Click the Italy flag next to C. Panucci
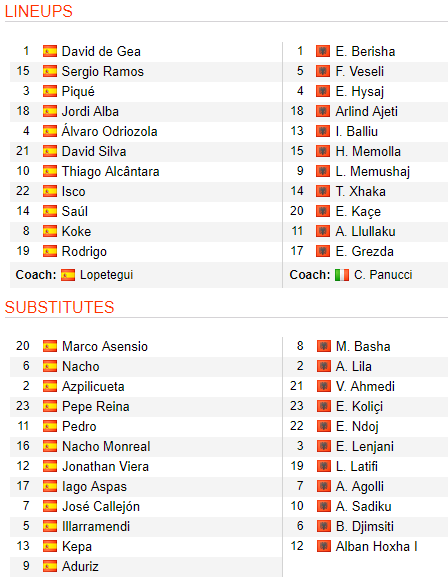 click(342, 275)
